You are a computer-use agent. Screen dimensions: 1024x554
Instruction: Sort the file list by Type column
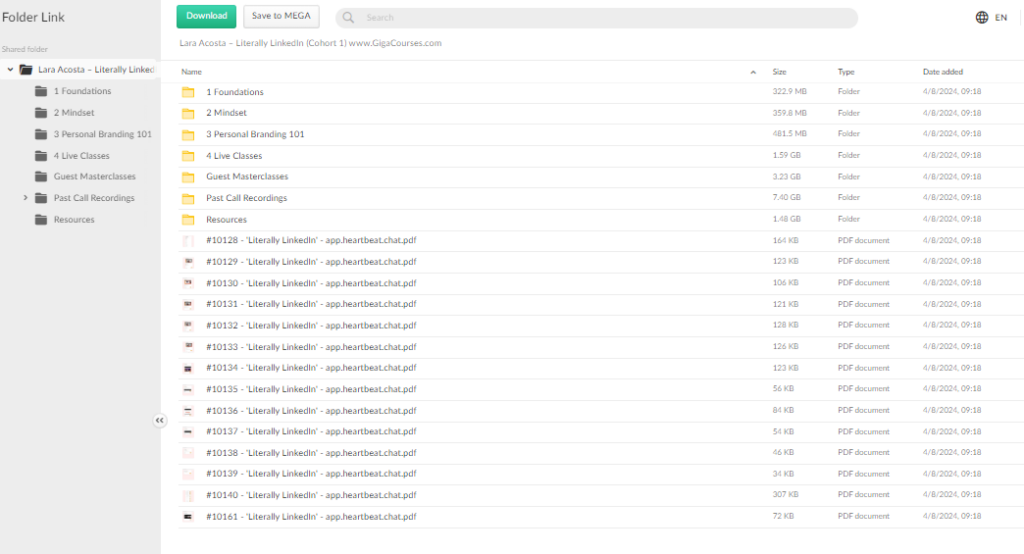point(846,72)
